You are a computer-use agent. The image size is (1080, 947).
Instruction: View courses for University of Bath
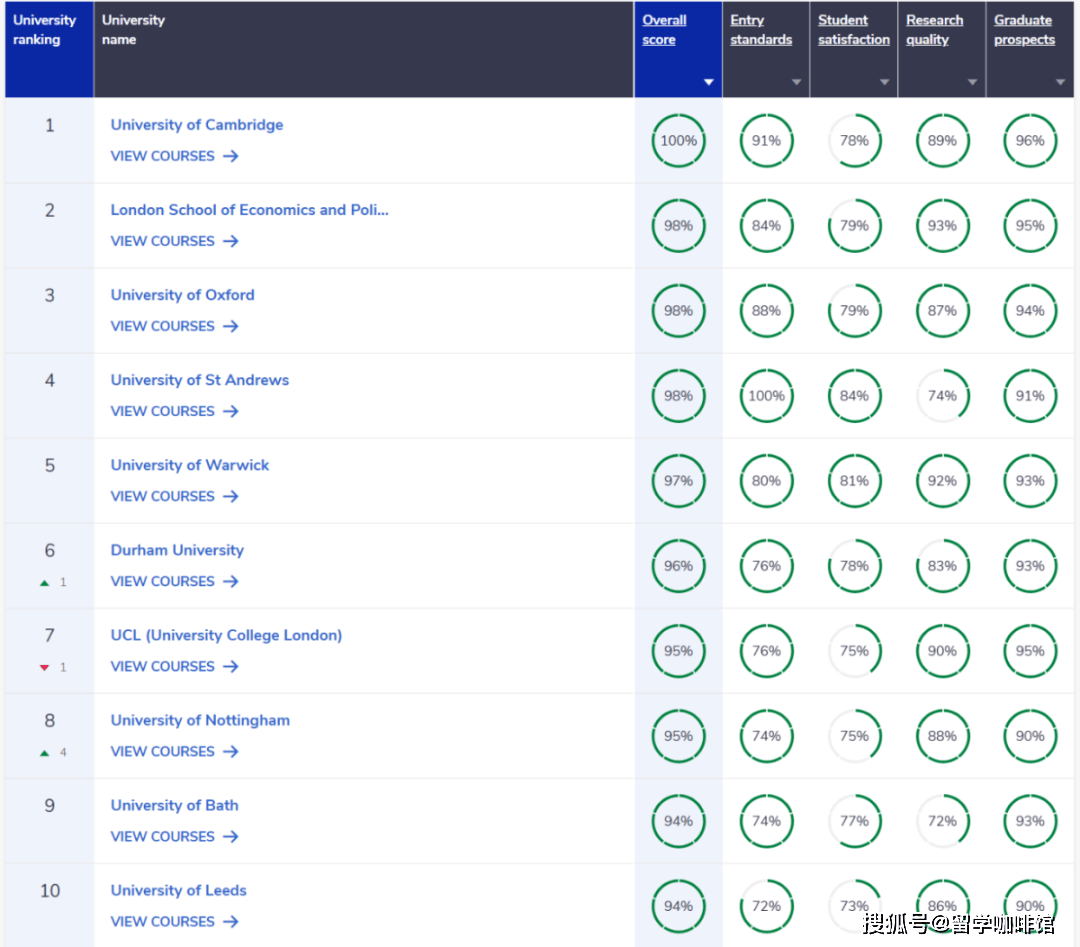pos(174,837)
